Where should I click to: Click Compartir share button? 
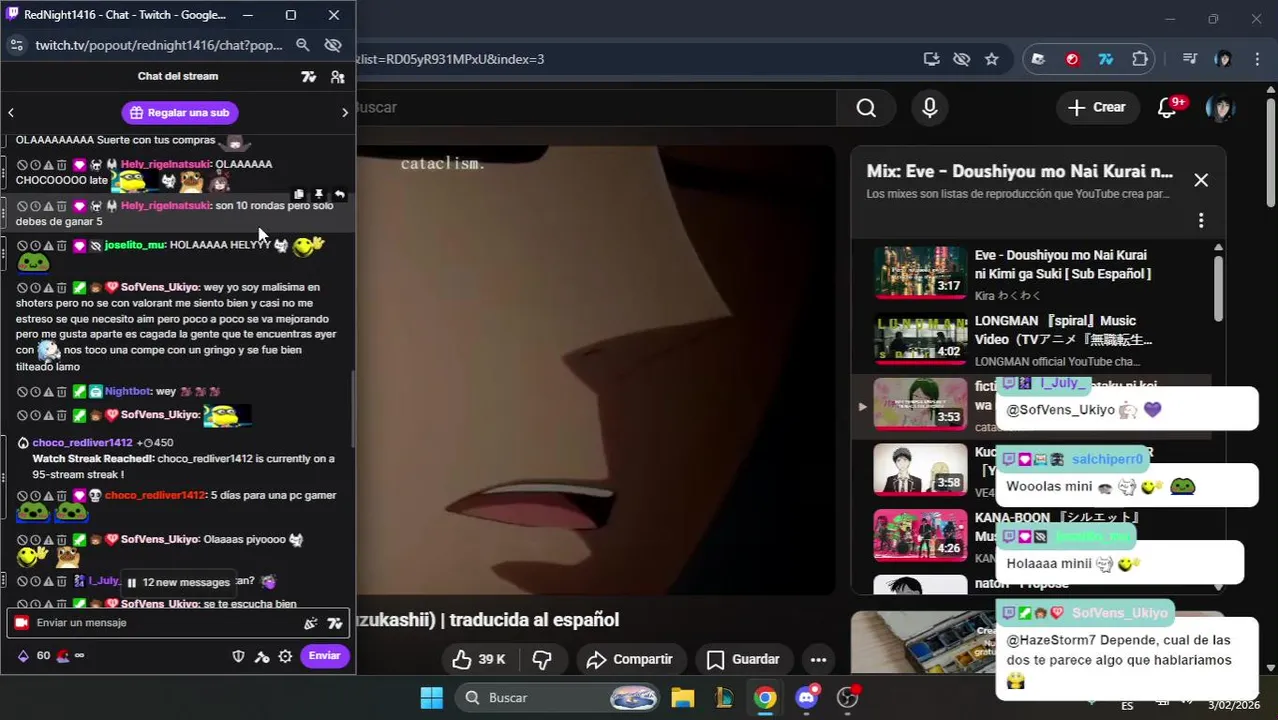point(629,659)
